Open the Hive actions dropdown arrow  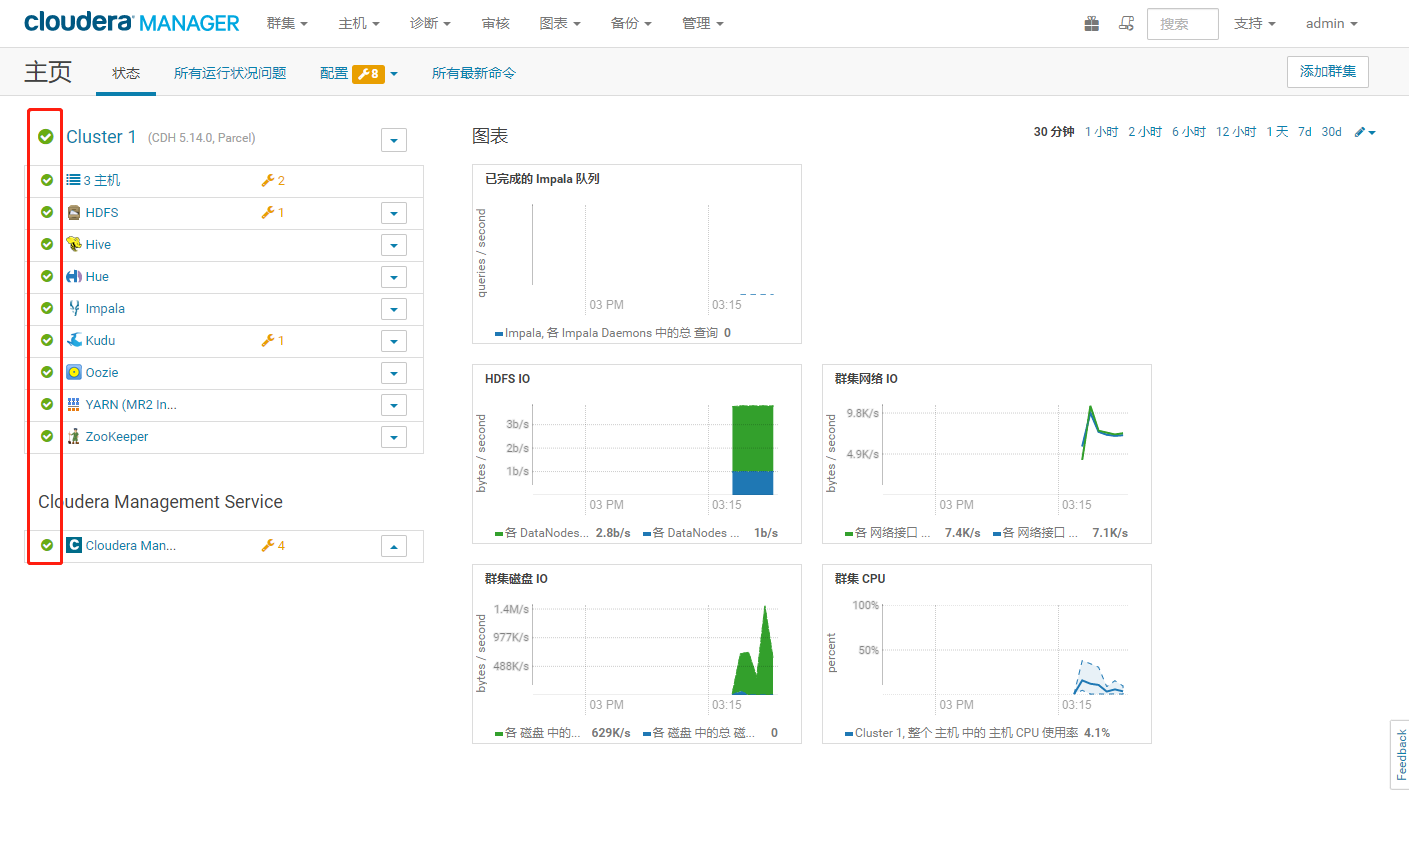click(394, 245)
